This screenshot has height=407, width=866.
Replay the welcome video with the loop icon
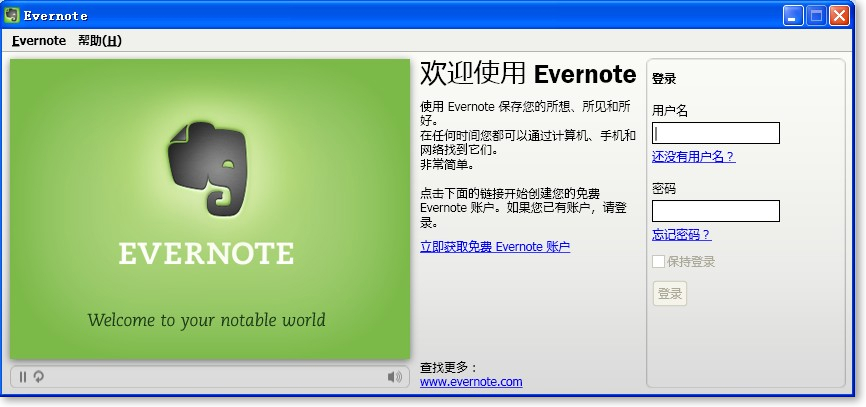pyautogui.click(x=39, y=377)
